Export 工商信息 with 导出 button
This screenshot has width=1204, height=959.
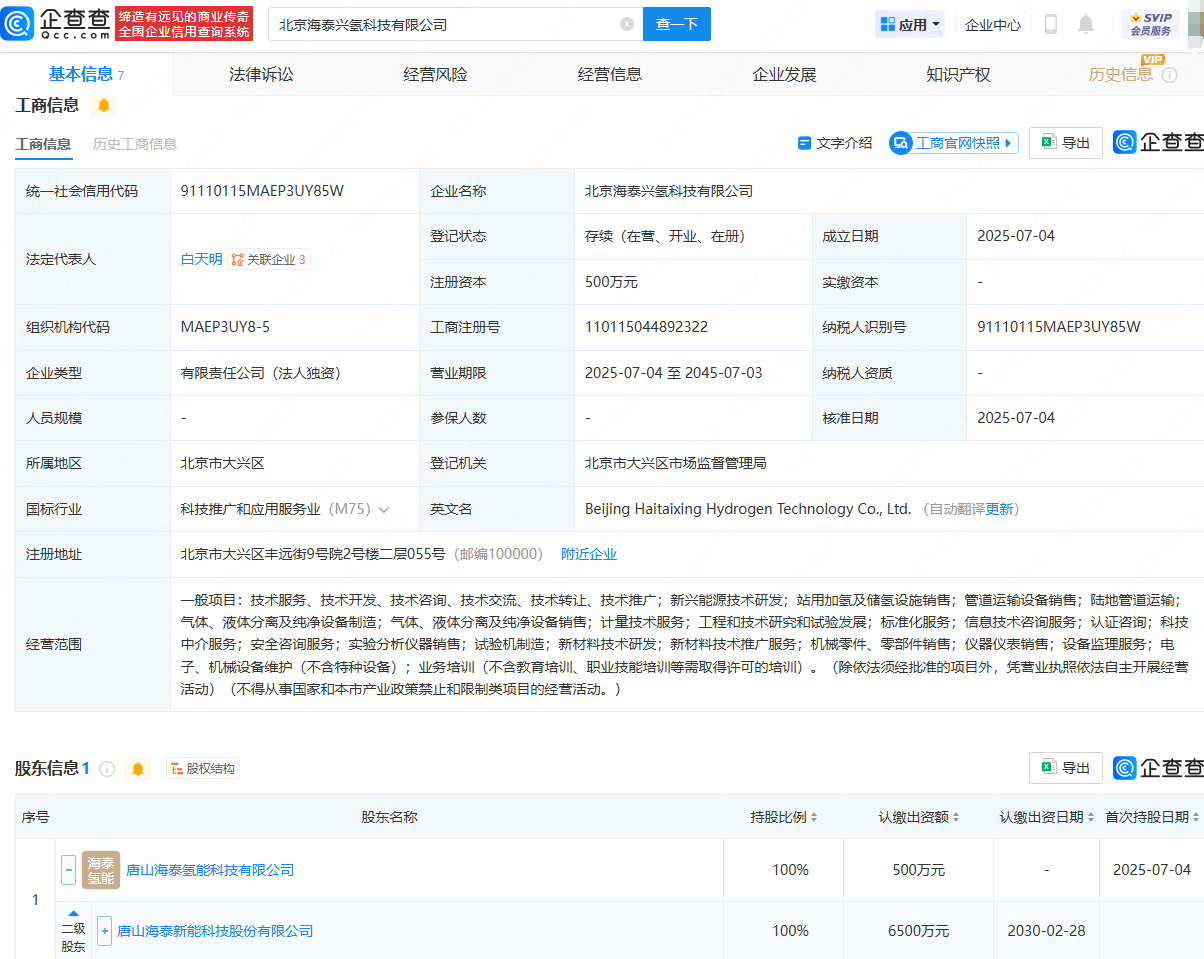pos(1066,143)
